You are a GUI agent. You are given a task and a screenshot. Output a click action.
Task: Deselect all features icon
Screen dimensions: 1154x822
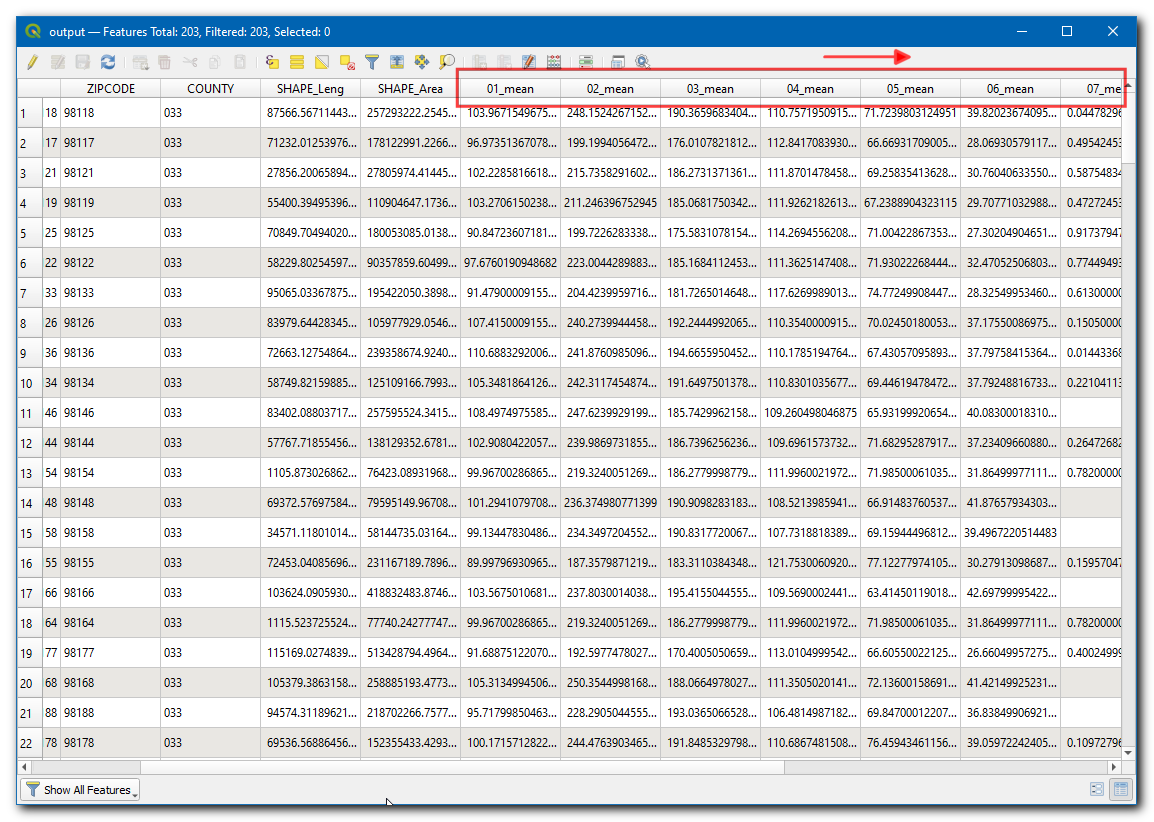347,62
